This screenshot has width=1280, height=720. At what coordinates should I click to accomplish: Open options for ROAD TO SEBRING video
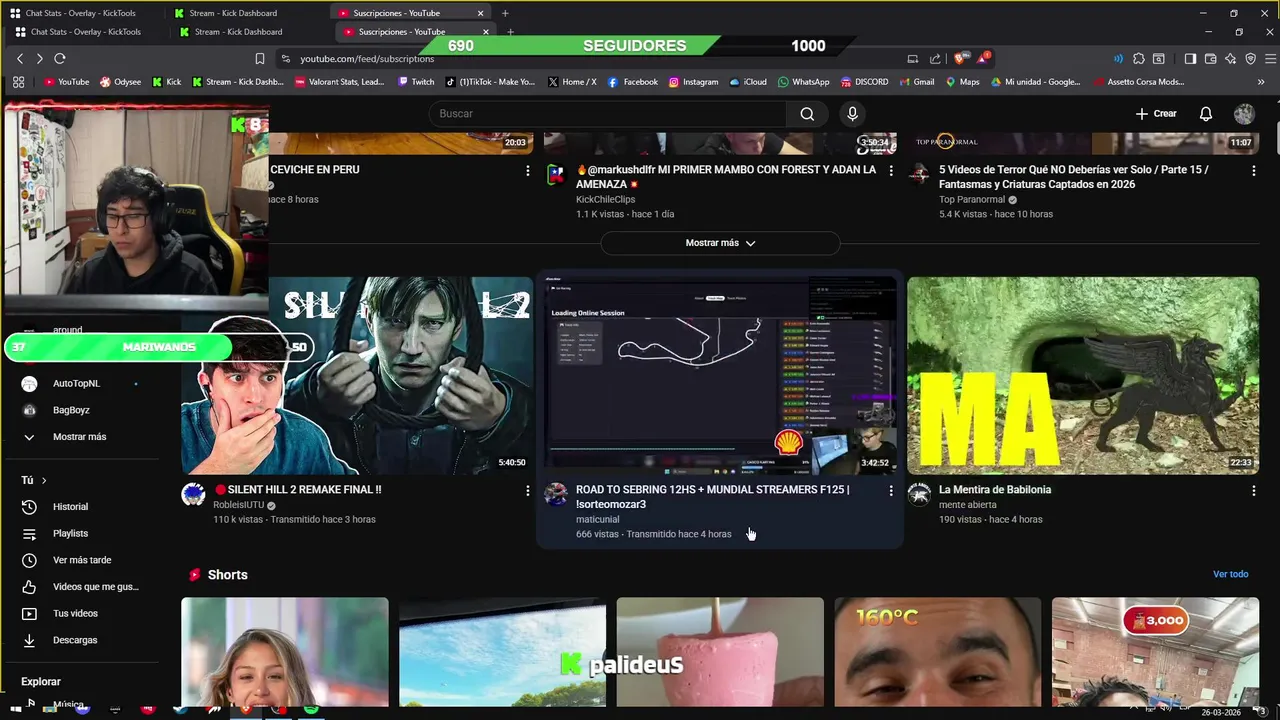tap(890, 491)
